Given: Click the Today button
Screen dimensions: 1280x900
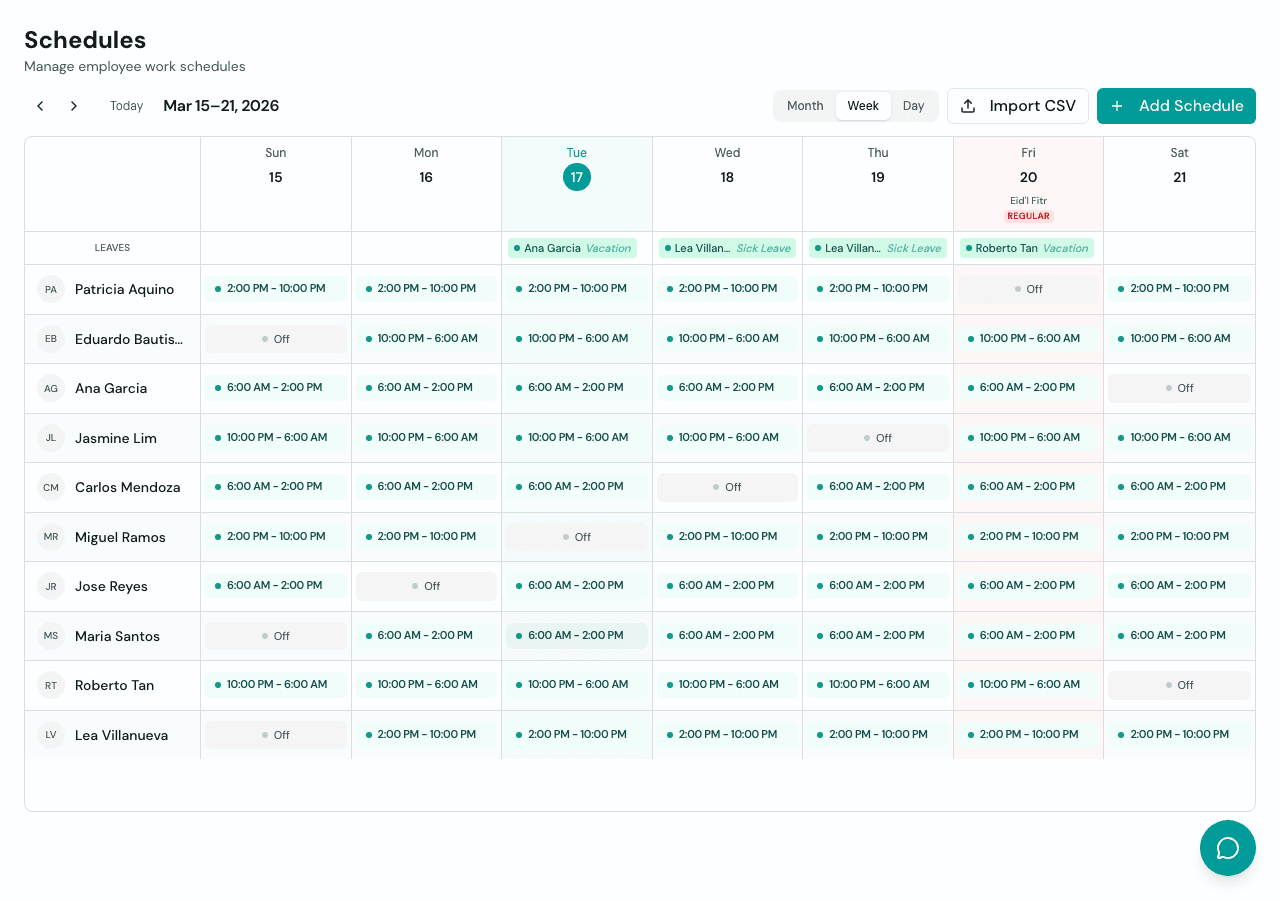Looking at the screenshot, I should coord(126,105).
